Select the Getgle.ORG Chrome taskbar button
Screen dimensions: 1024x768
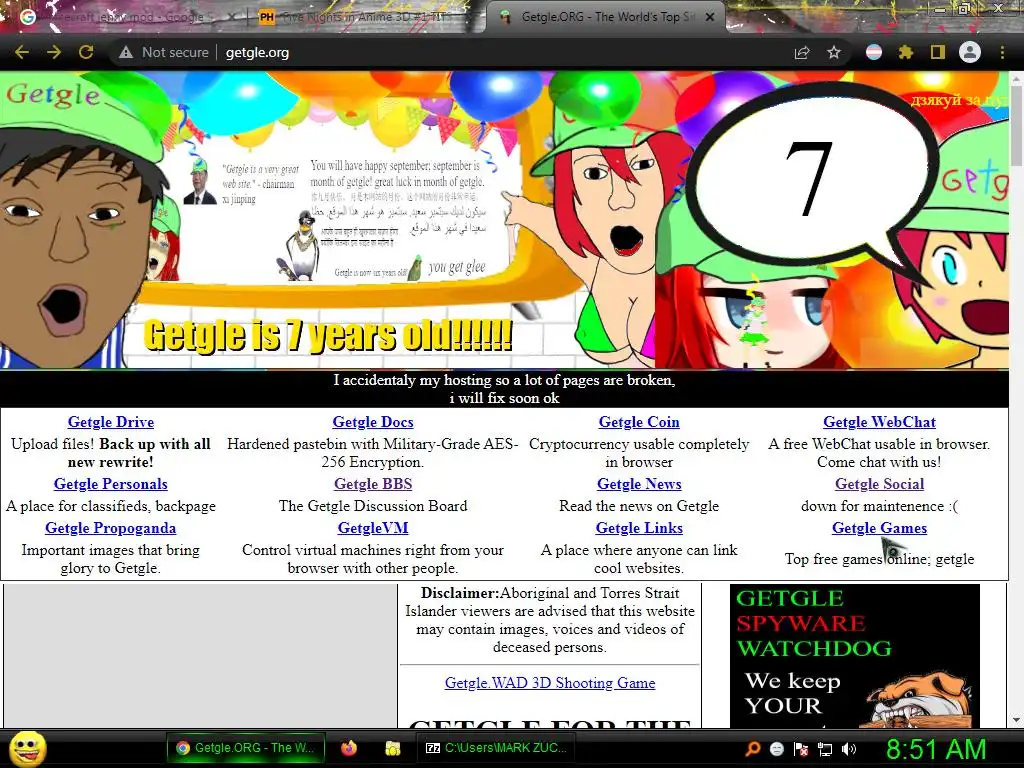click(246, 748)
